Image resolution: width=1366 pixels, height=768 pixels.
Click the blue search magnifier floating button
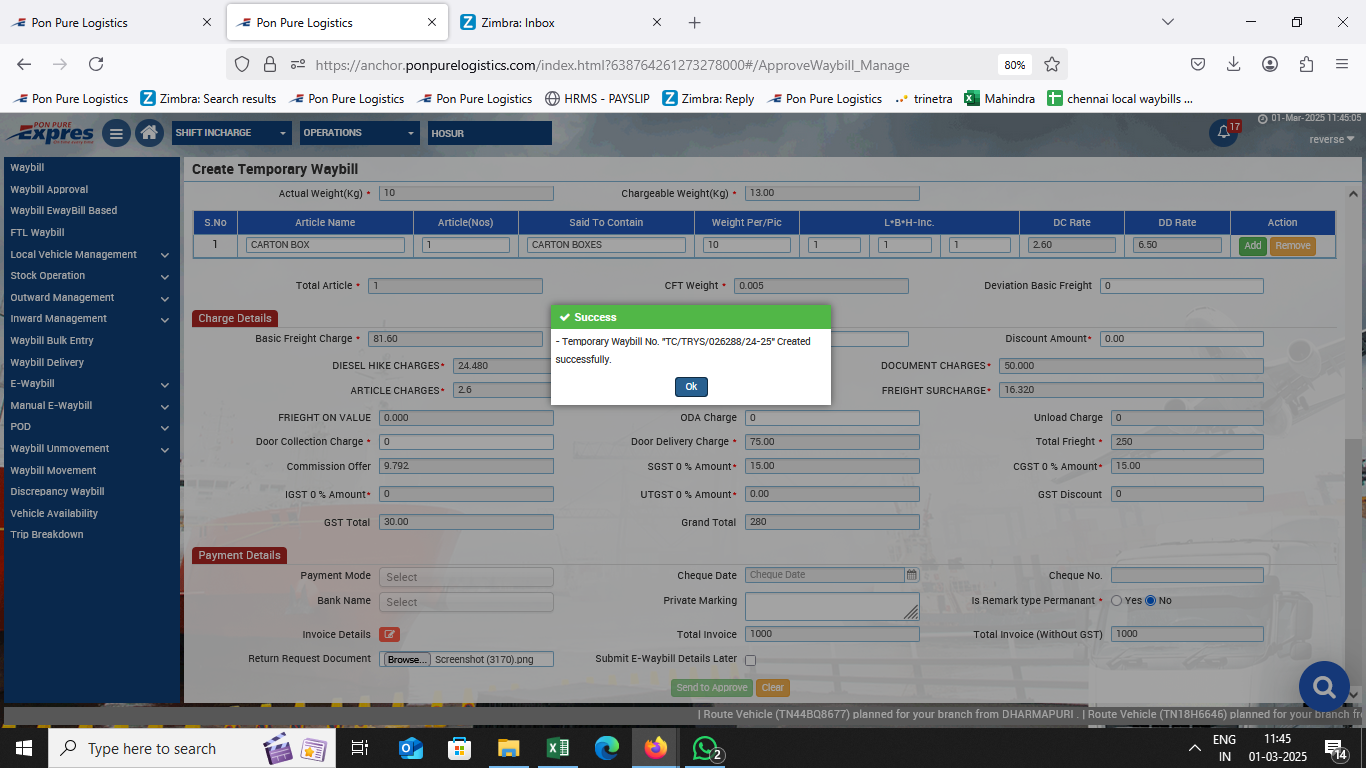(x=1324, y=687)
